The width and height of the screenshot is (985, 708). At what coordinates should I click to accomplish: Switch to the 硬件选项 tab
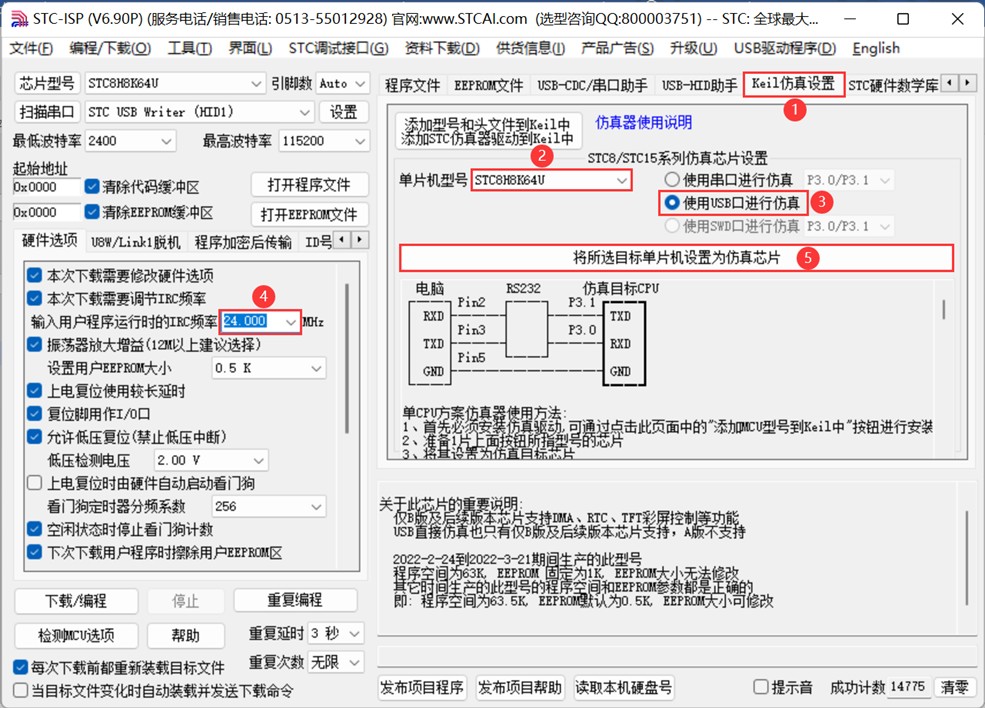coord(49,241)
